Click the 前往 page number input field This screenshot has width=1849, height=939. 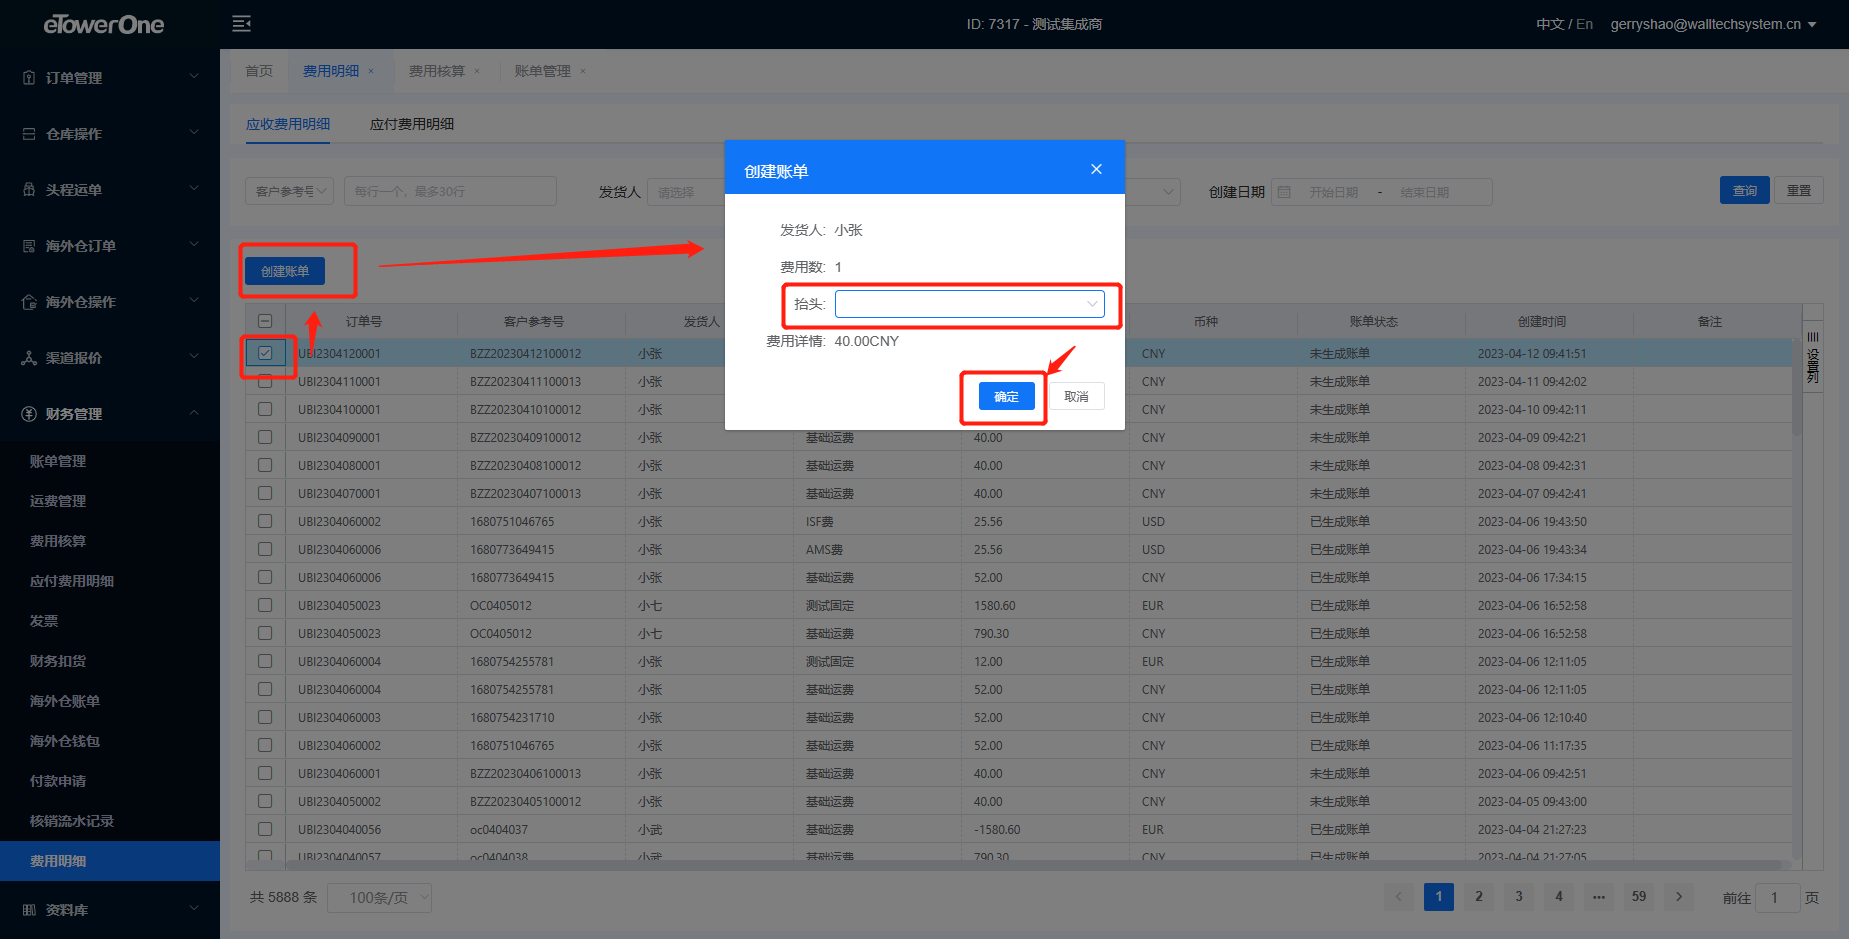(x=1778, y=898)
